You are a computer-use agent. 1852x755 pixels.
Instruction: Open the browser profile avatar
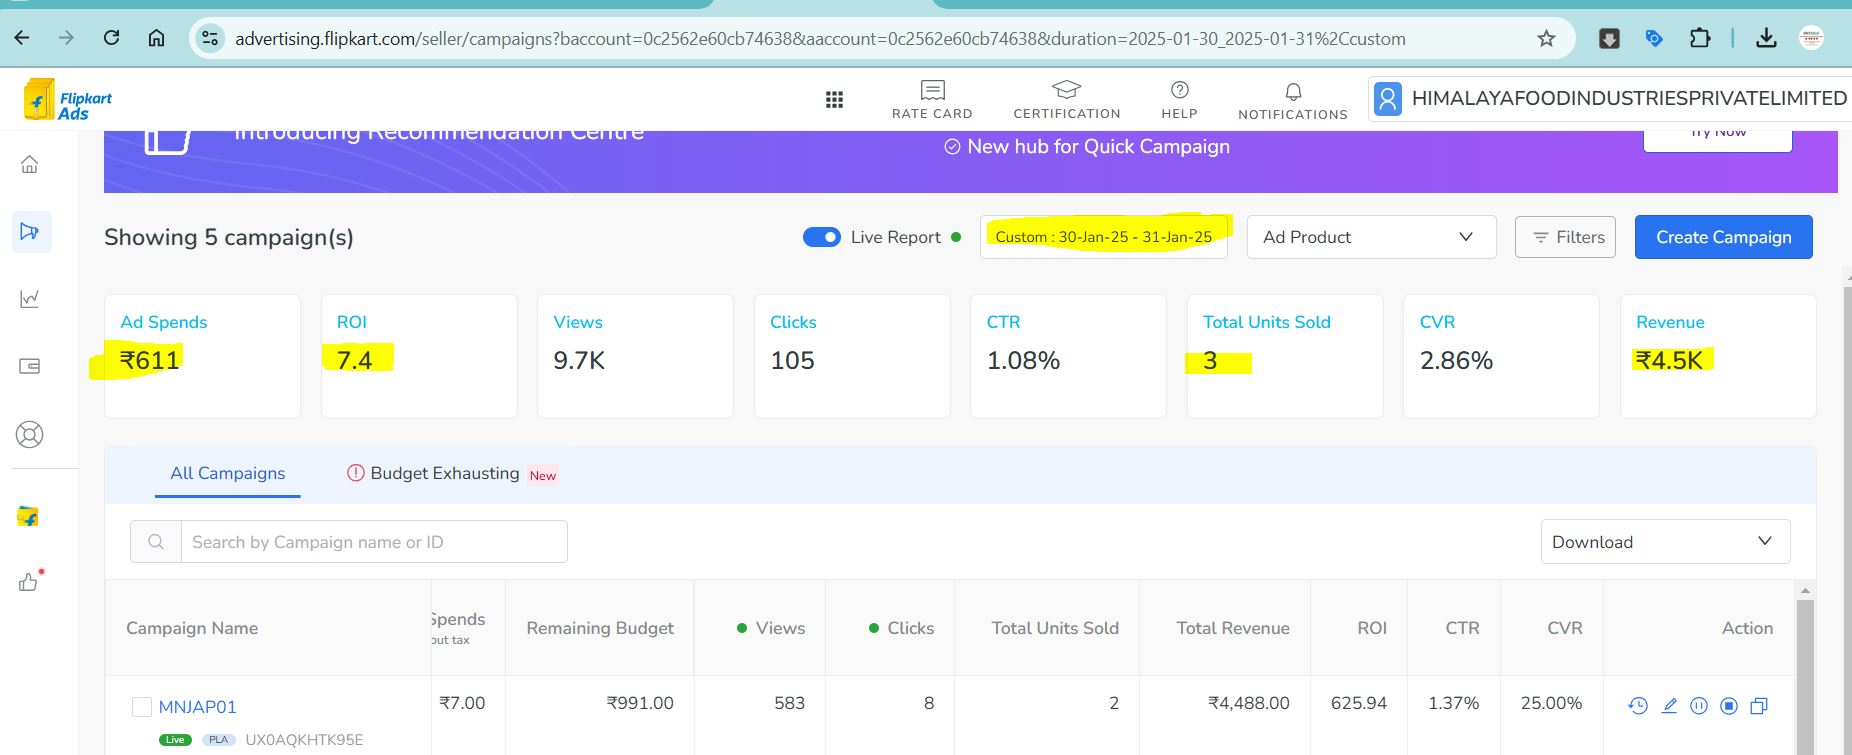(1811, 39)
